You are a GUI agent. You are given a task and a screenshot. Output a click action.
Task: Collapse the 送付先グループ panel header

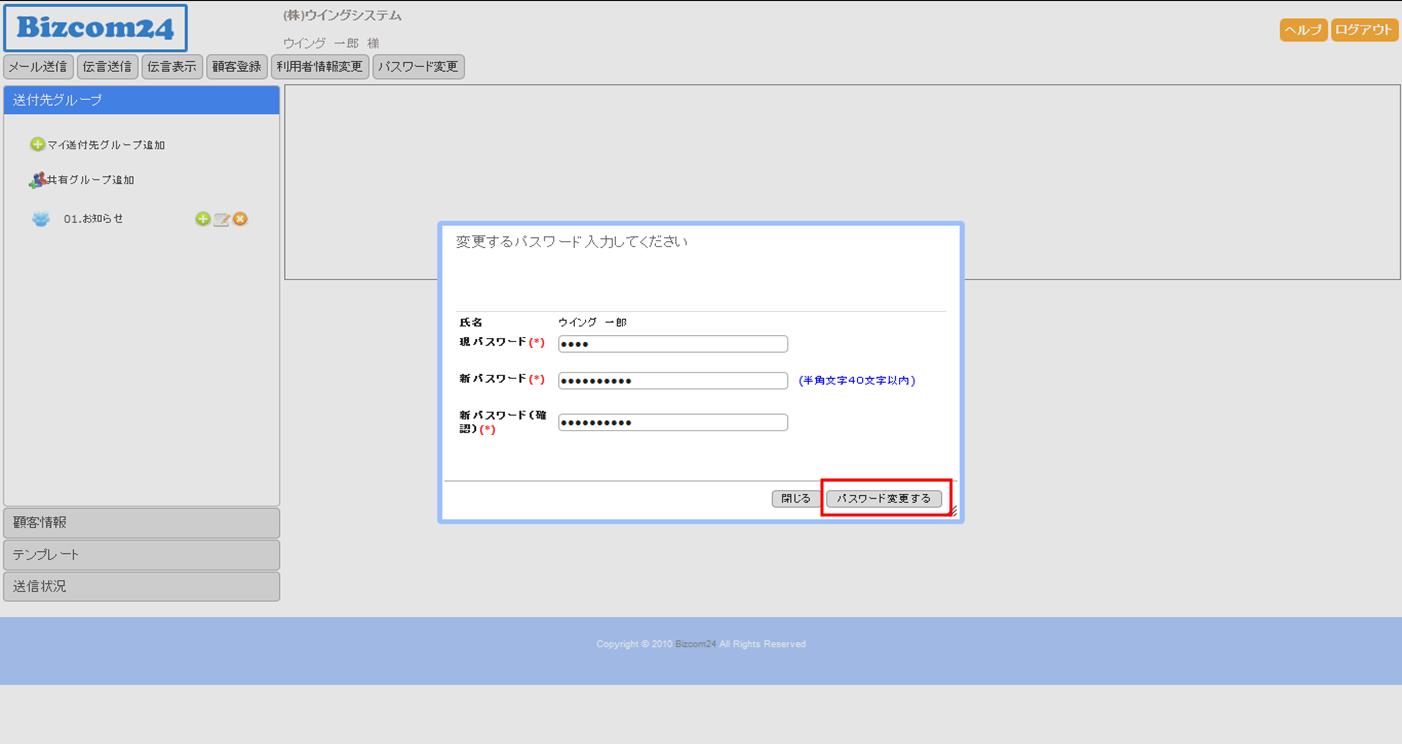(x=141, y=100)
